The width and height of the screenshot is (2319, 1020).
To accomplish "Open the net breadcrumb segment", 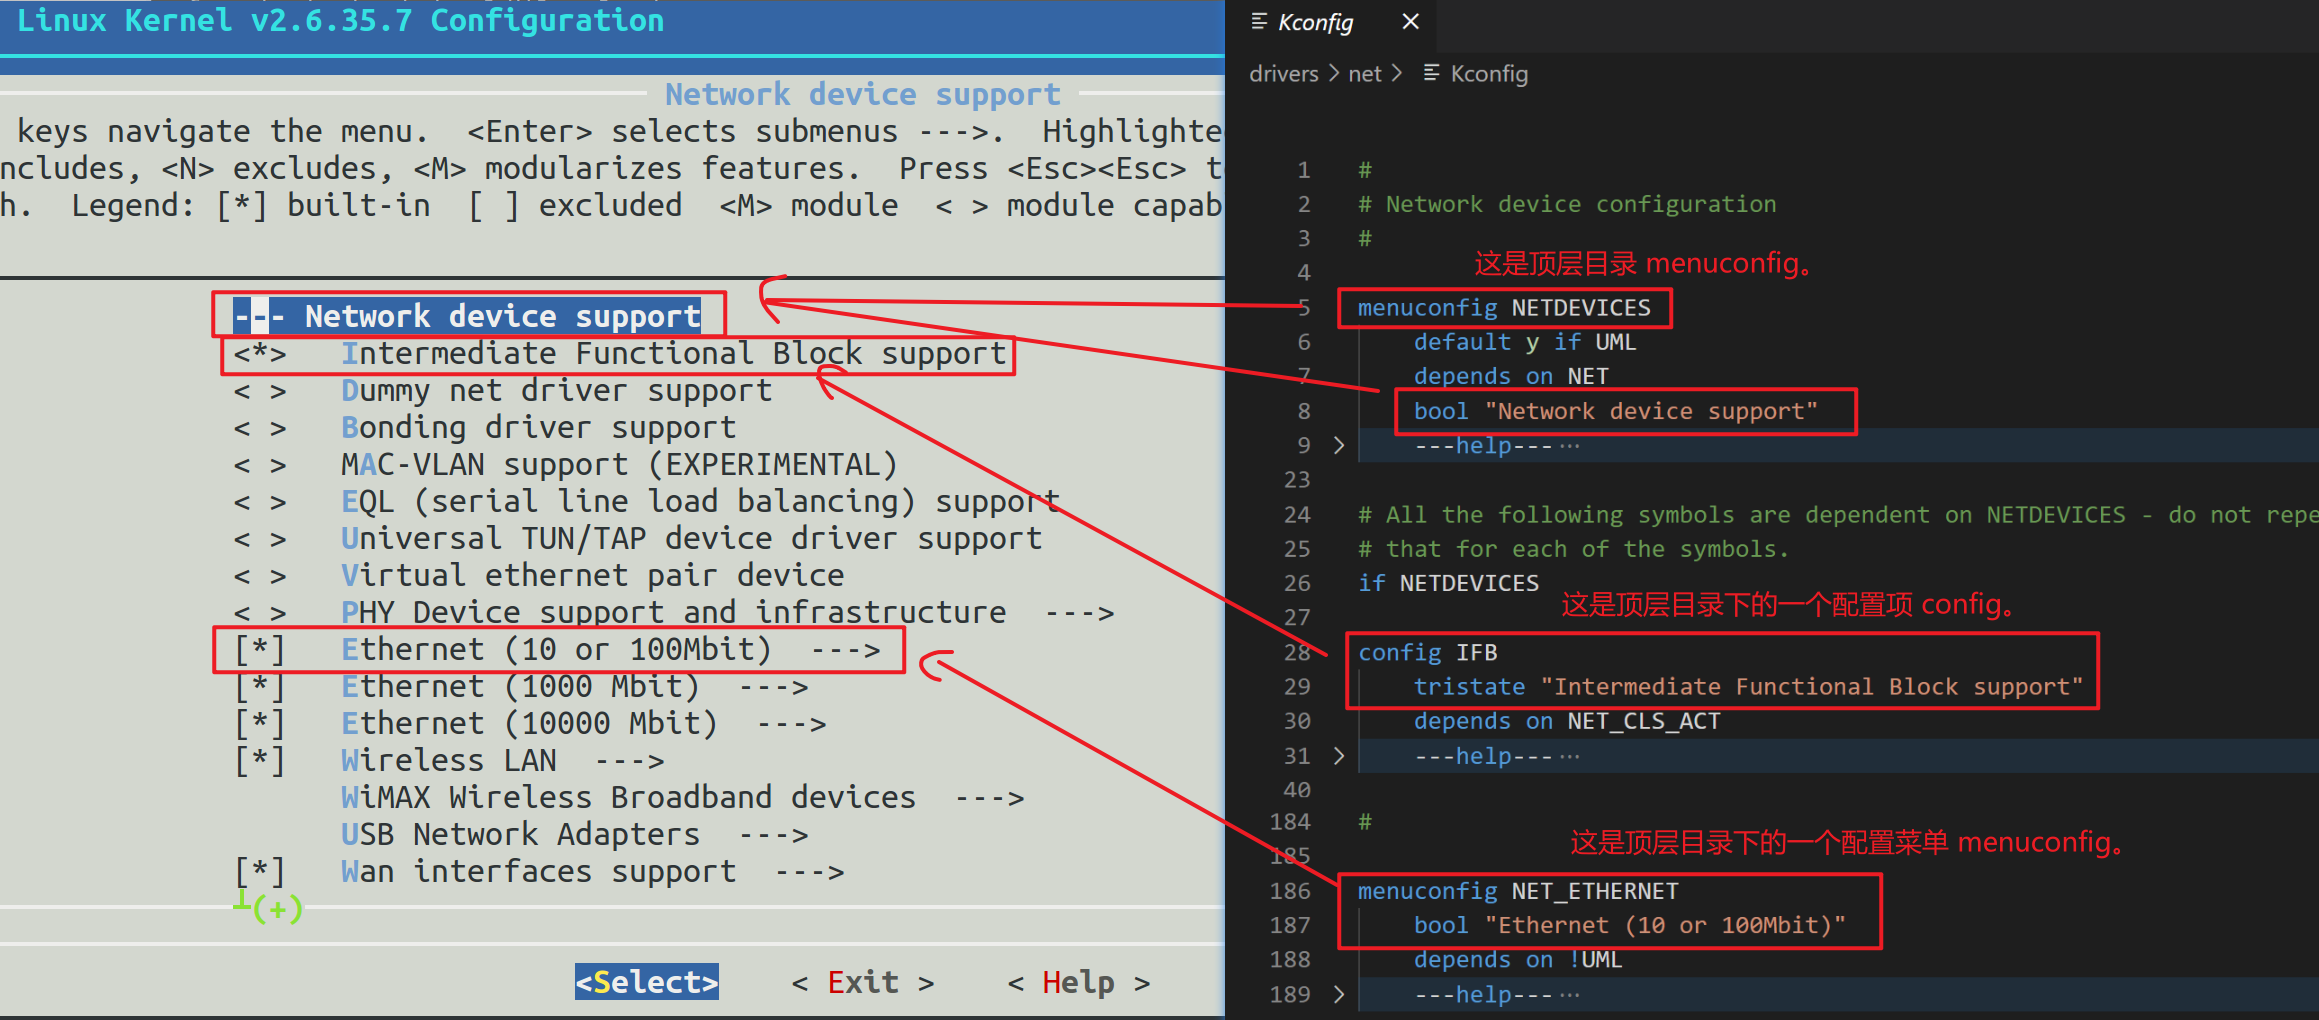I will (x=1364, y=74).
